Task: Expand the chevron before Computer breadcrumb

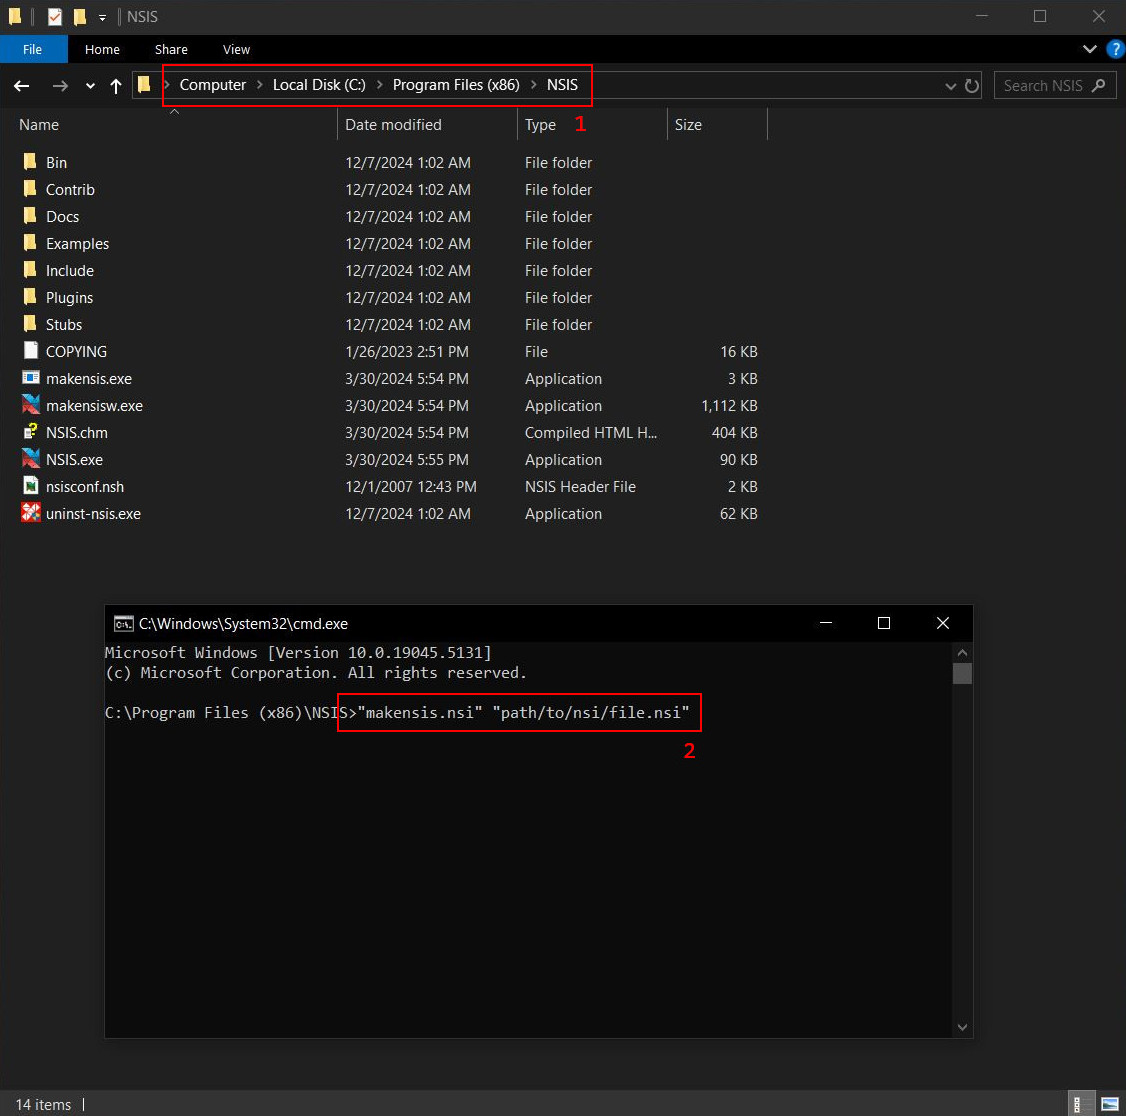Action: click(x=166, y=85)
